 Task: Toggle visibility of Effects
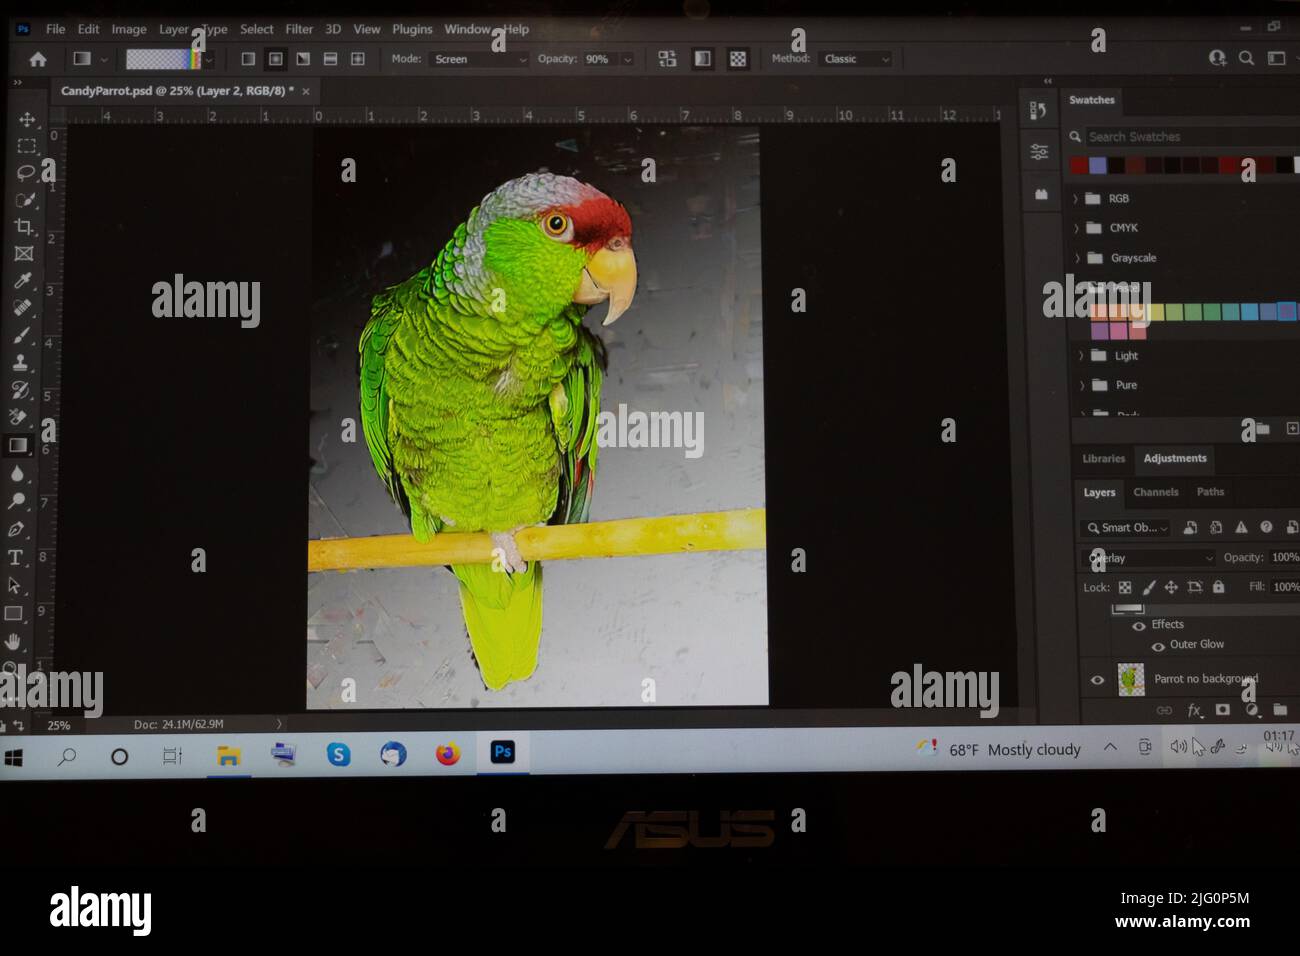(x=1138, y=626)
